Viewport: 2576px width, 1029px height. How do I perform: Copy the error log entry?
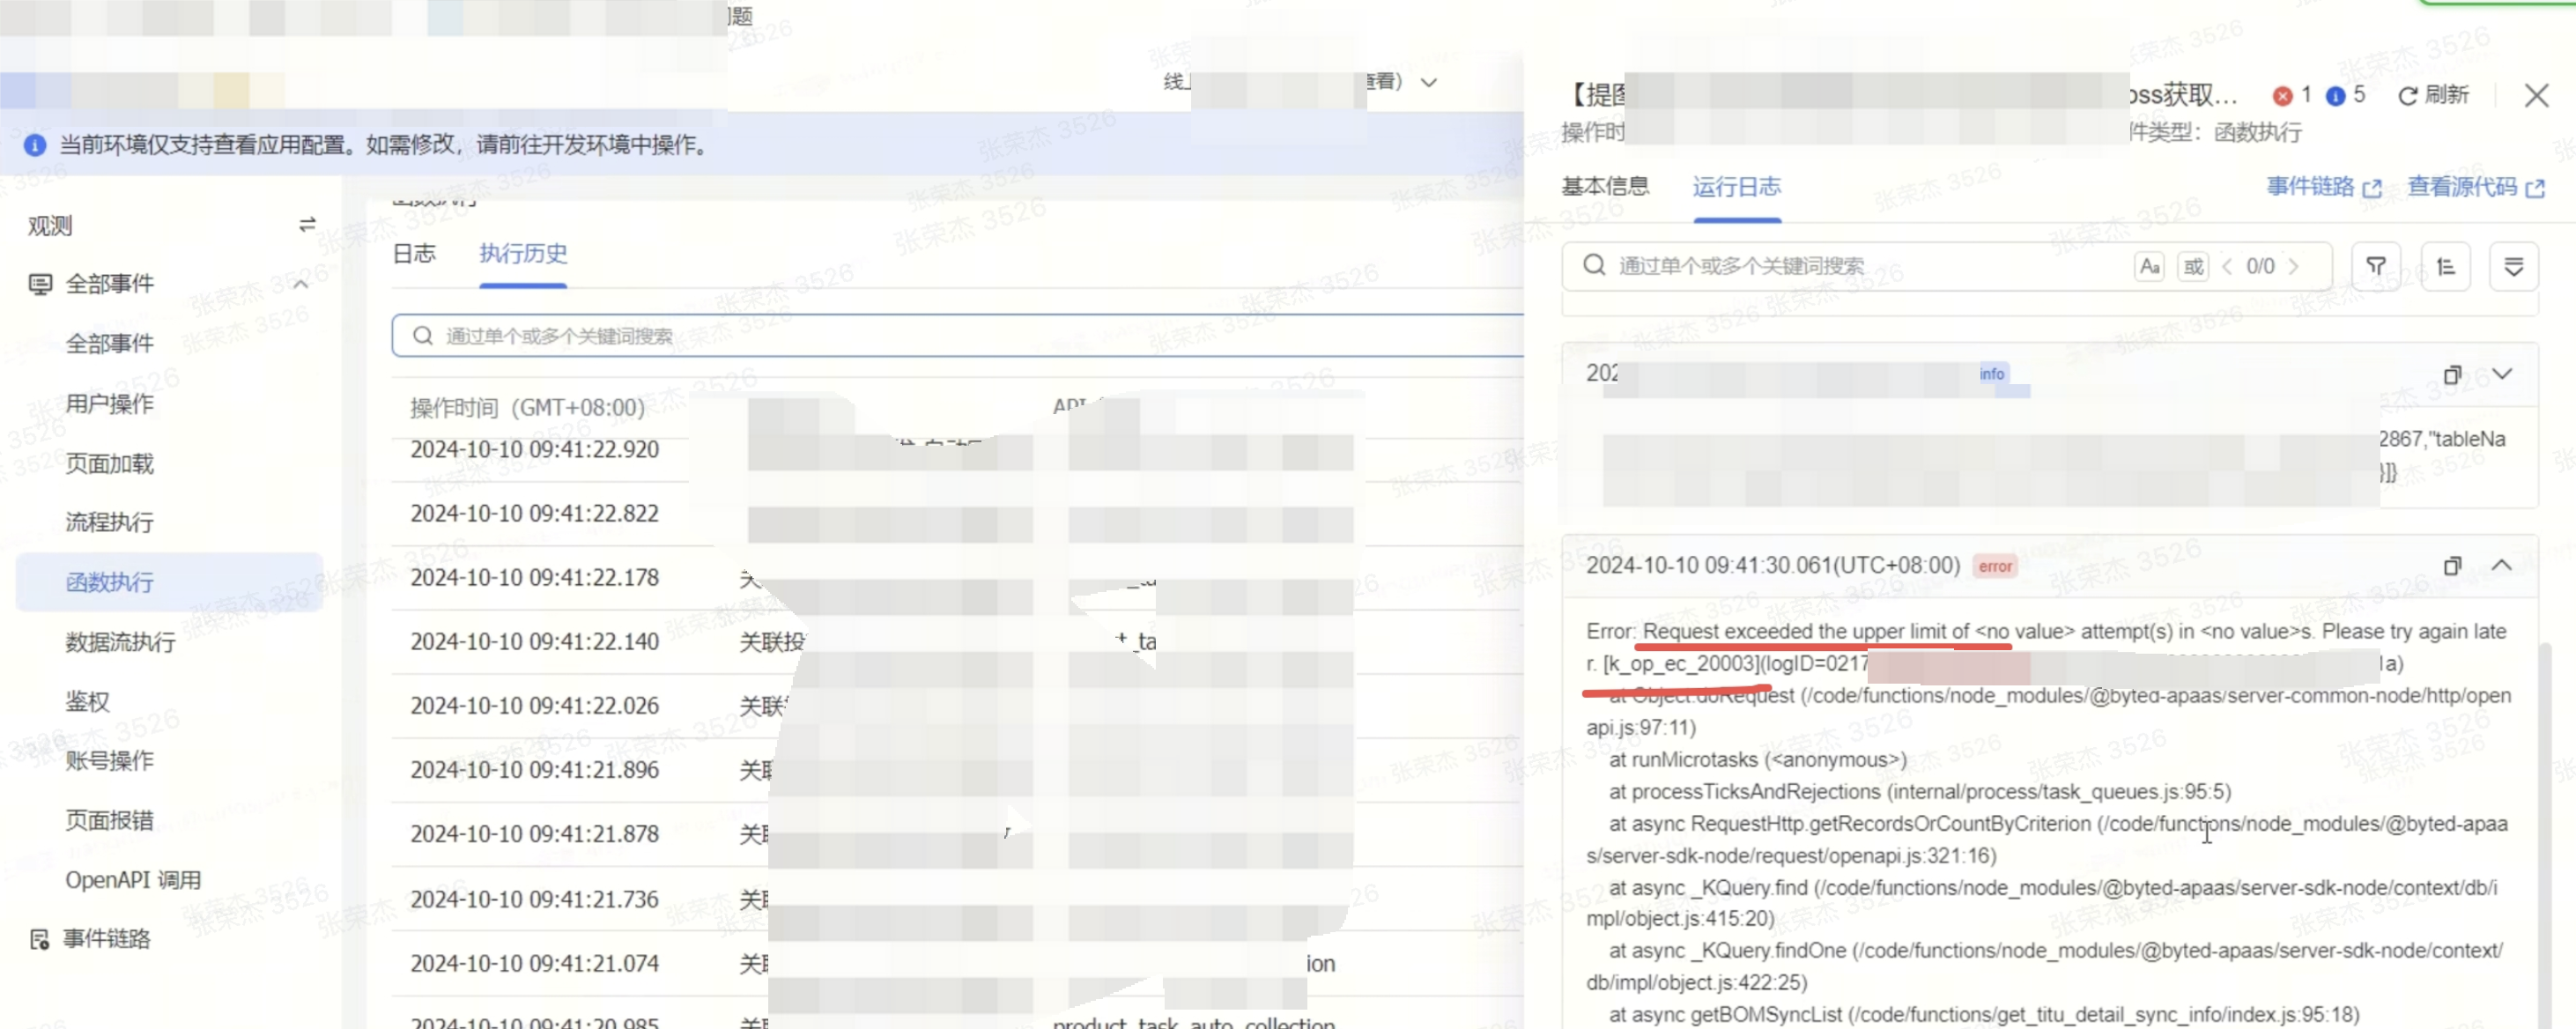click(2452, 566)
